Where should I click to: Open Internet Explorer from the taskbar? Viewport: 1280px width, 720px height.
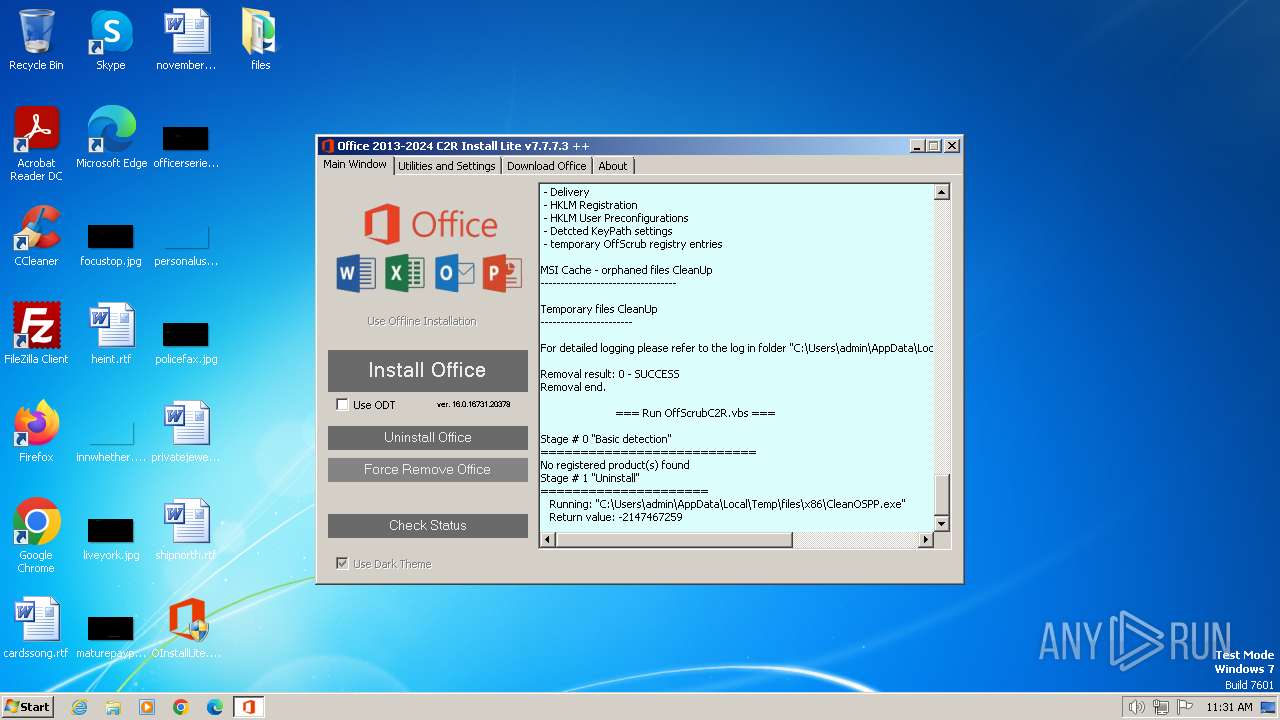[x=79, y=707]
